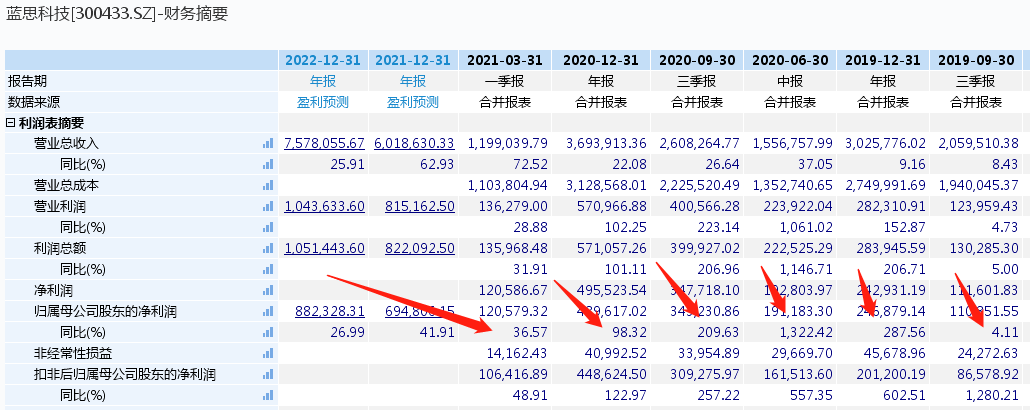Select the 2021-12-31 column header
Screen dimensions: 1030x410
[413, 60]
